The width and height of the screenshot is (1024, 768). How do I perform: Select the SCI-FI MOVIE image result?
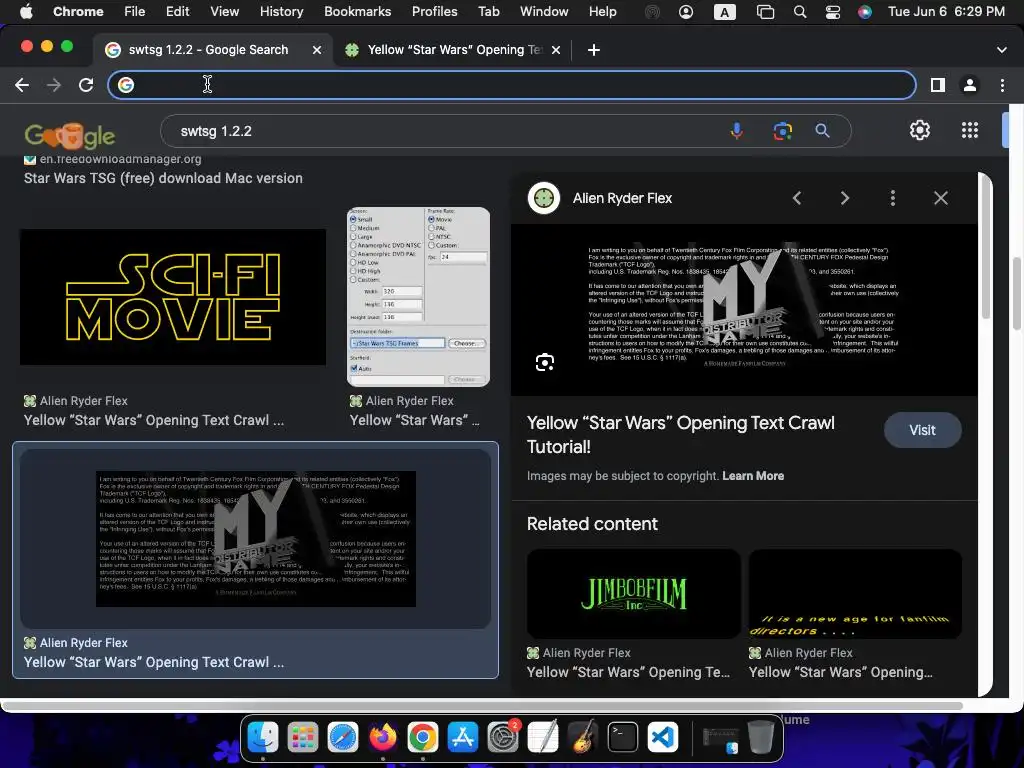tap(173, 297)
